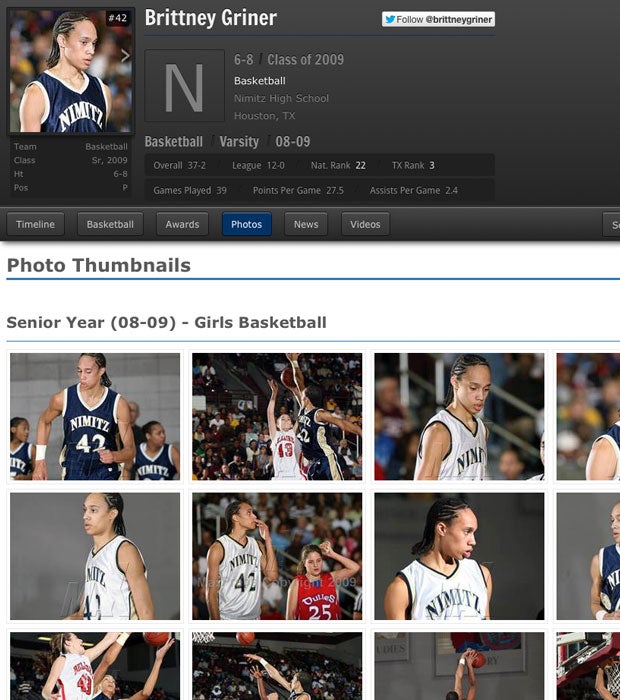Click the Twitter bird icon
This screenshot has width=620, height=700.
[390, 19]
